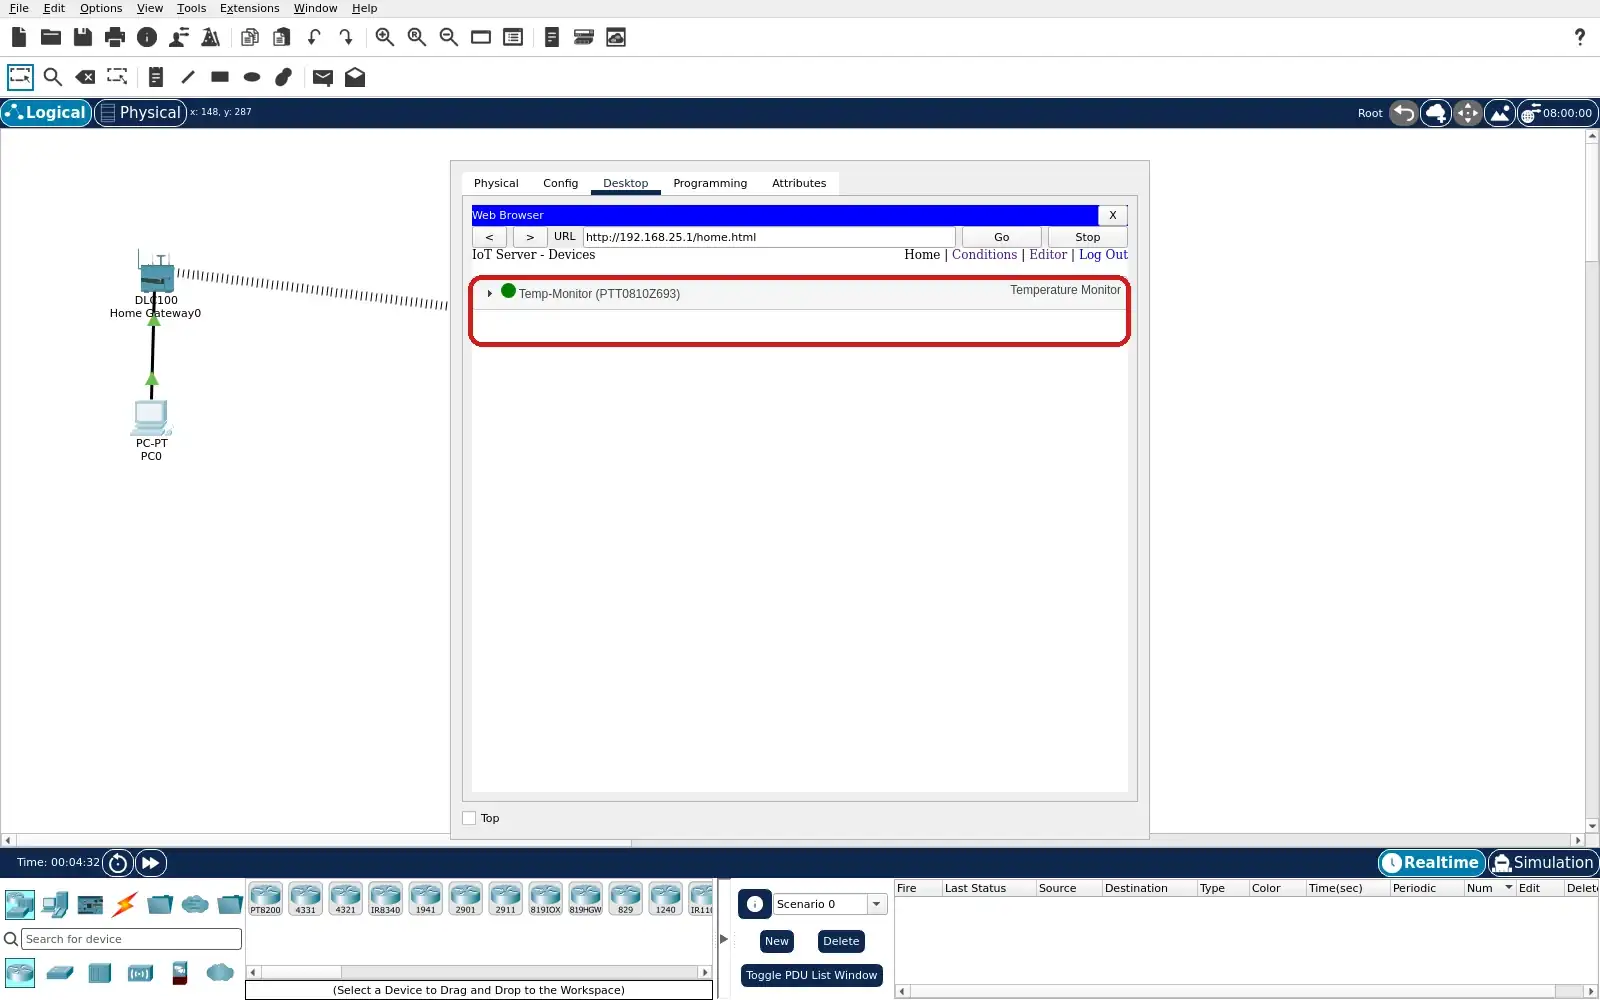Click the Zoom In magnifier icon
Screen dimensions: 1600x1000
[385, 37]
